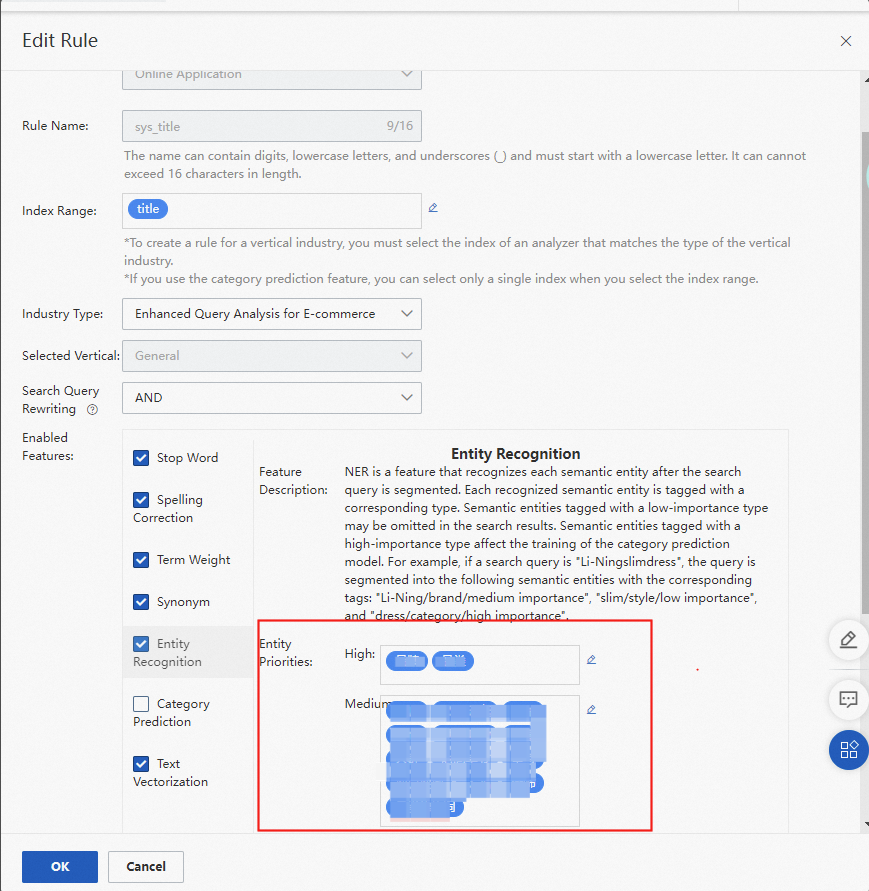
Task: Edit High entity priorities pencil icon
Action: click(591, 660)
